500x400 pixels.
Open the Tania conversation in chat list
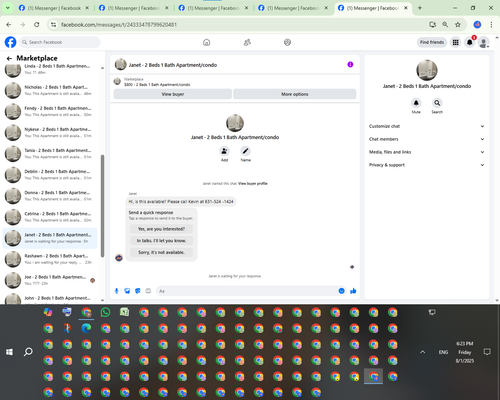pos(50,154)
